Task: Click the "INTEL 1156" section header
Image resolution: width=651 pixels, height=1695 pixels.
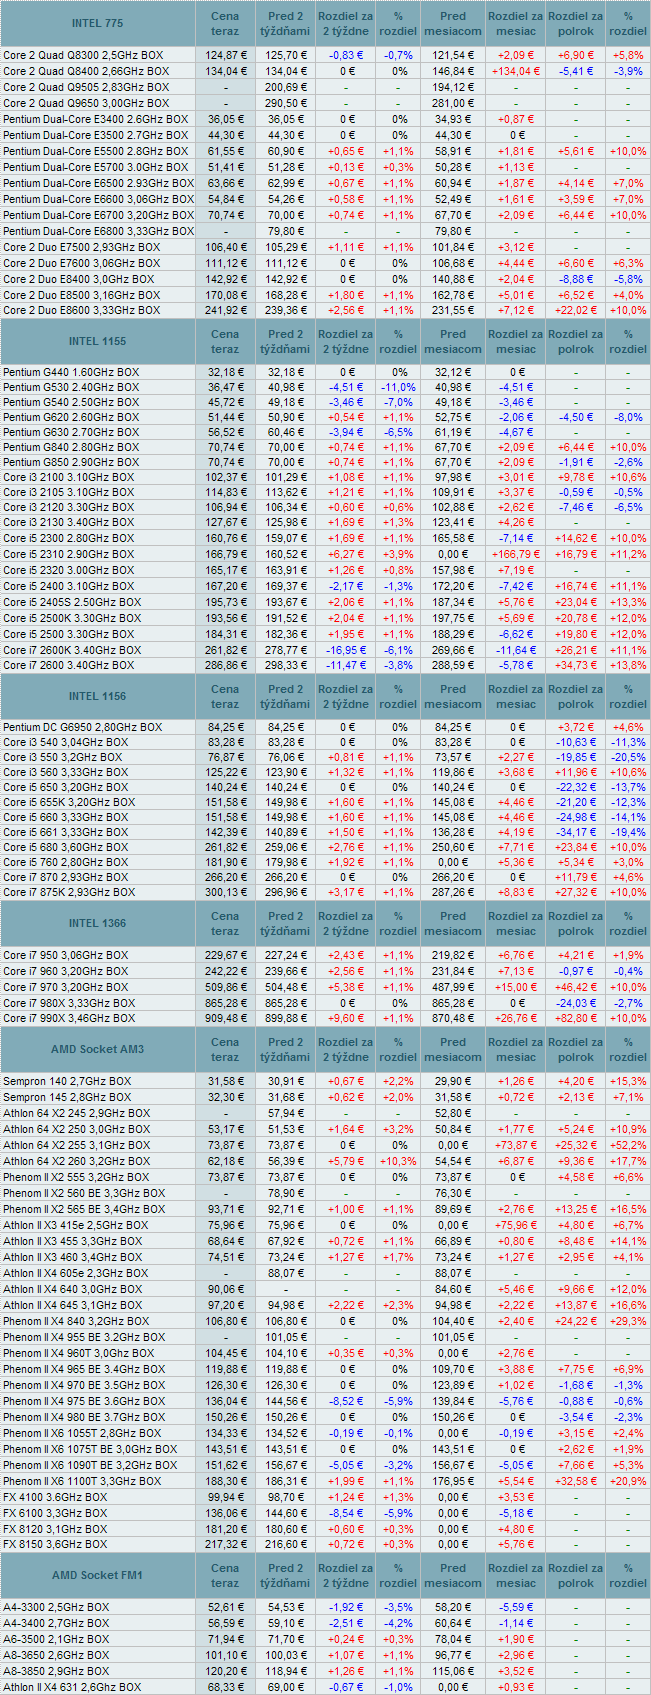Action: click(98, 696)
